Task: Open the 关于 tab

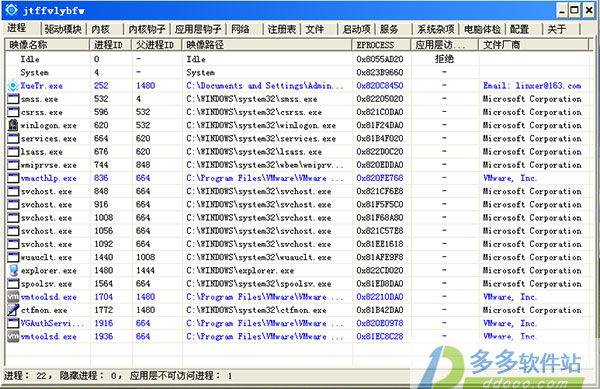Action: [556, 29]
